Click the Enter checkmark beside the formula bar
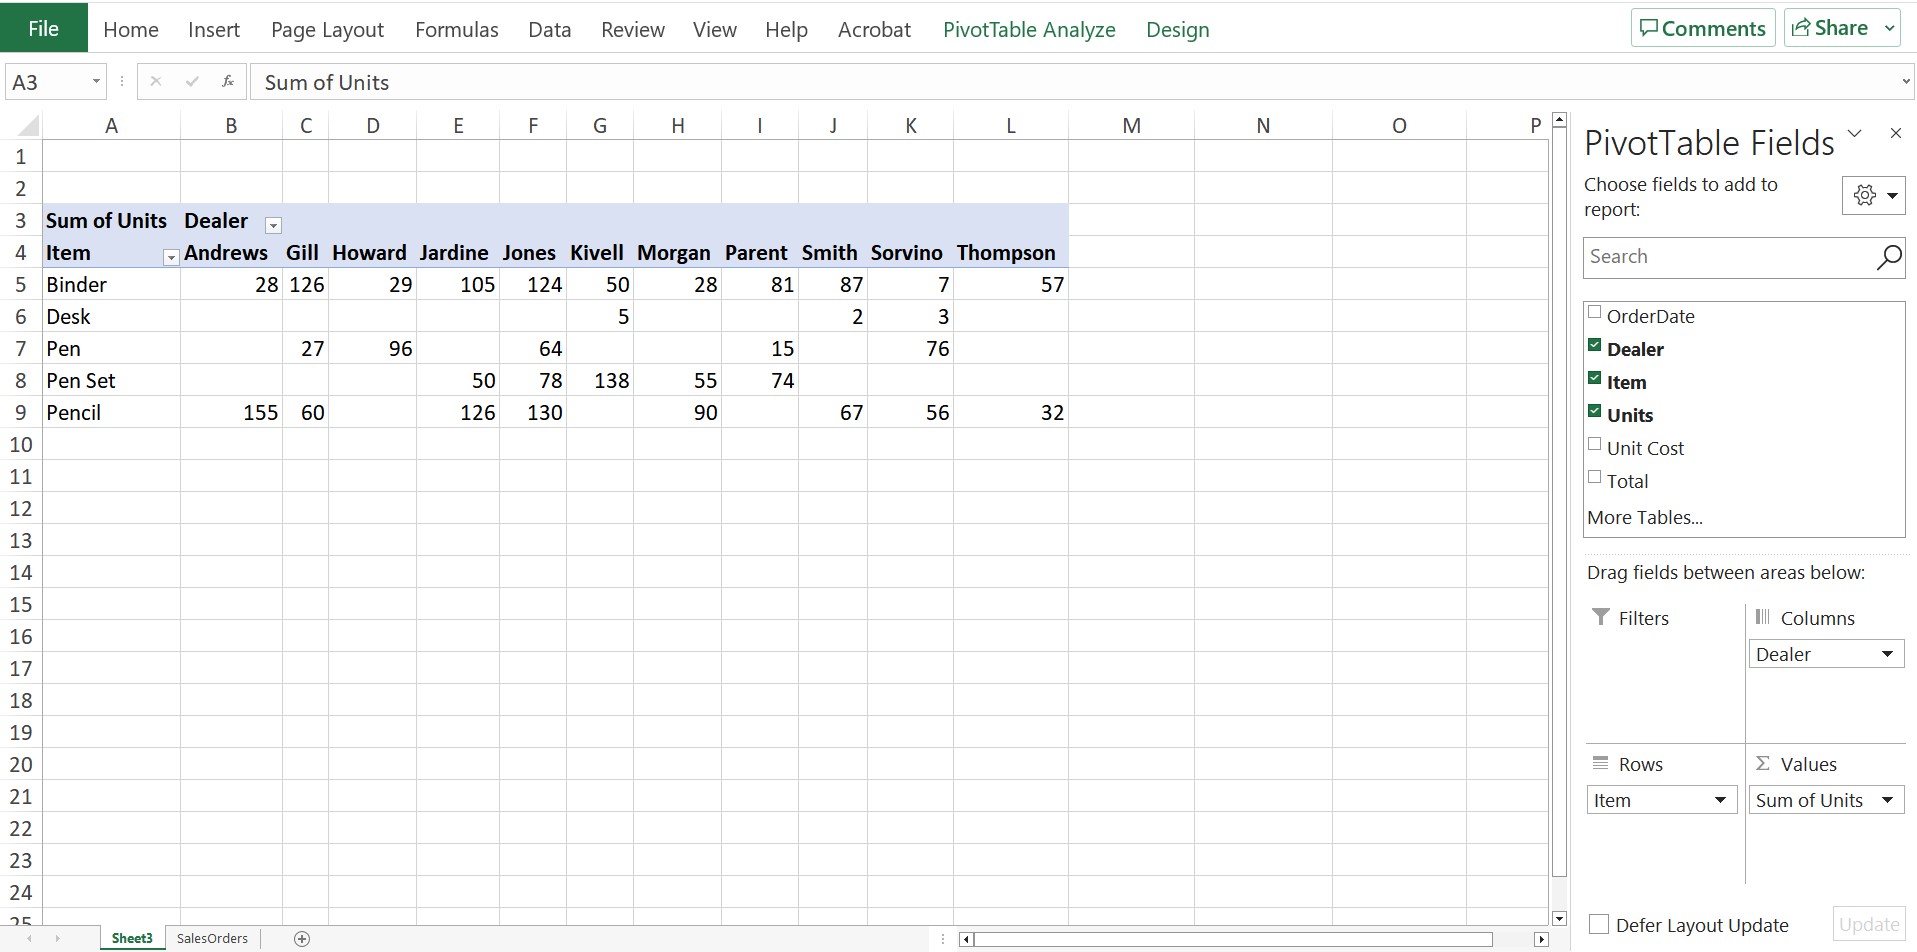 tap(193, 81)
